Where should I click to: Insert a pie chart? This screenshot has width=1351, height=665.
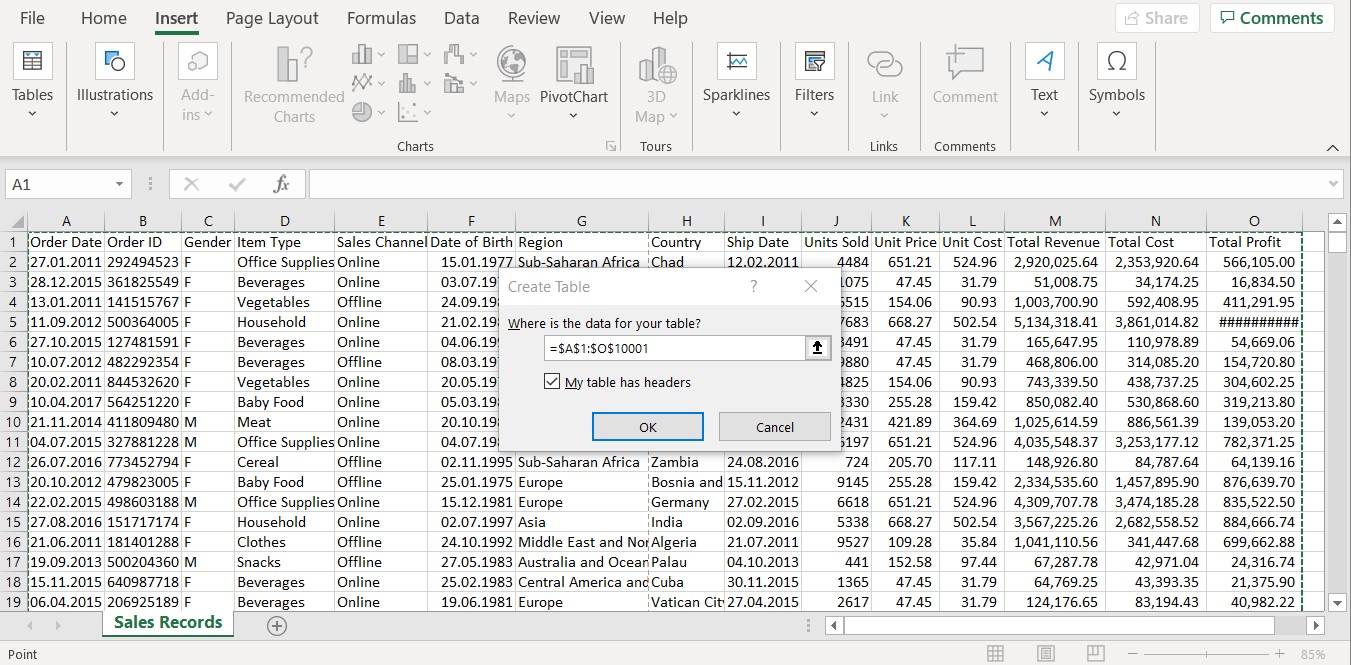[364, 111]
